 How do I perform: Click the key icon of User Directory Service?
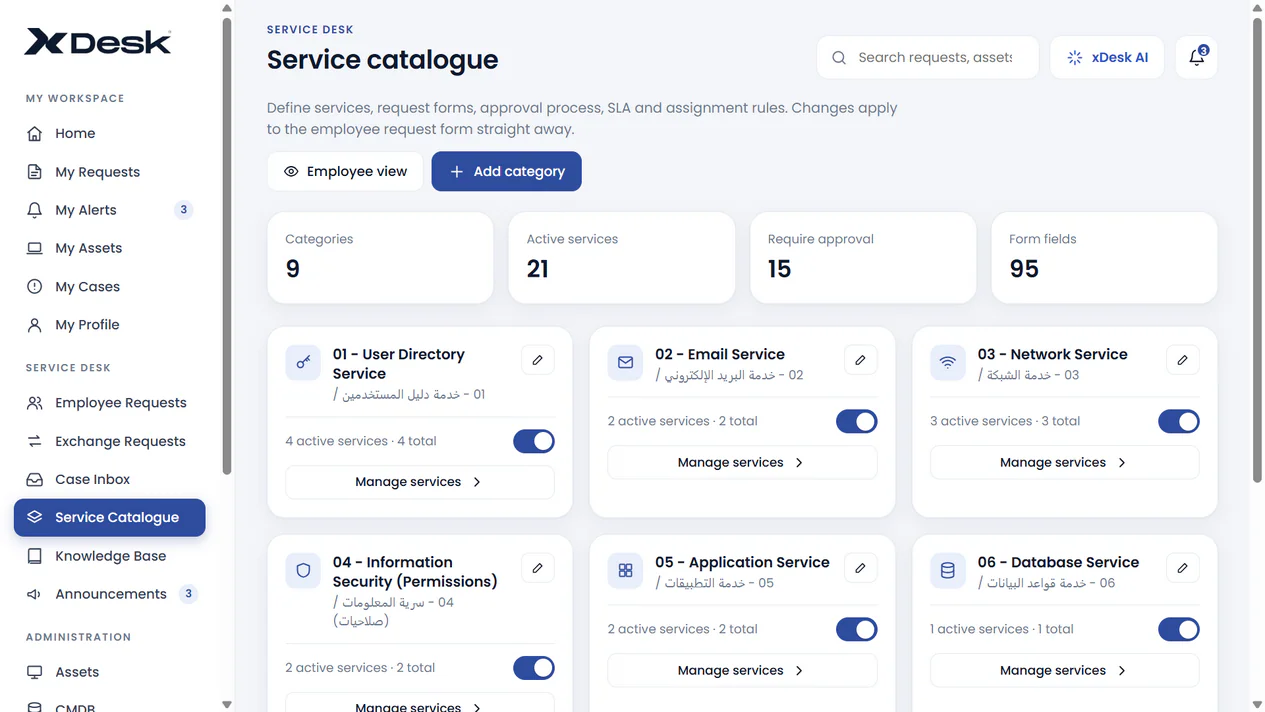coord(303,362)
